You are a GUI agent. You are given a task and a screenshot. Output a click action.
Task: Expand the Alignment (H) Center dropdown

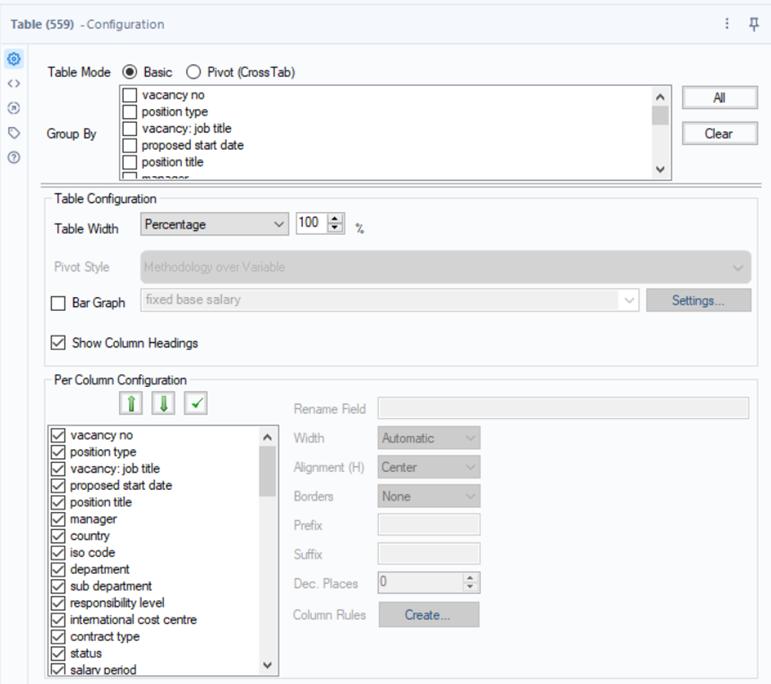(430, 467)
